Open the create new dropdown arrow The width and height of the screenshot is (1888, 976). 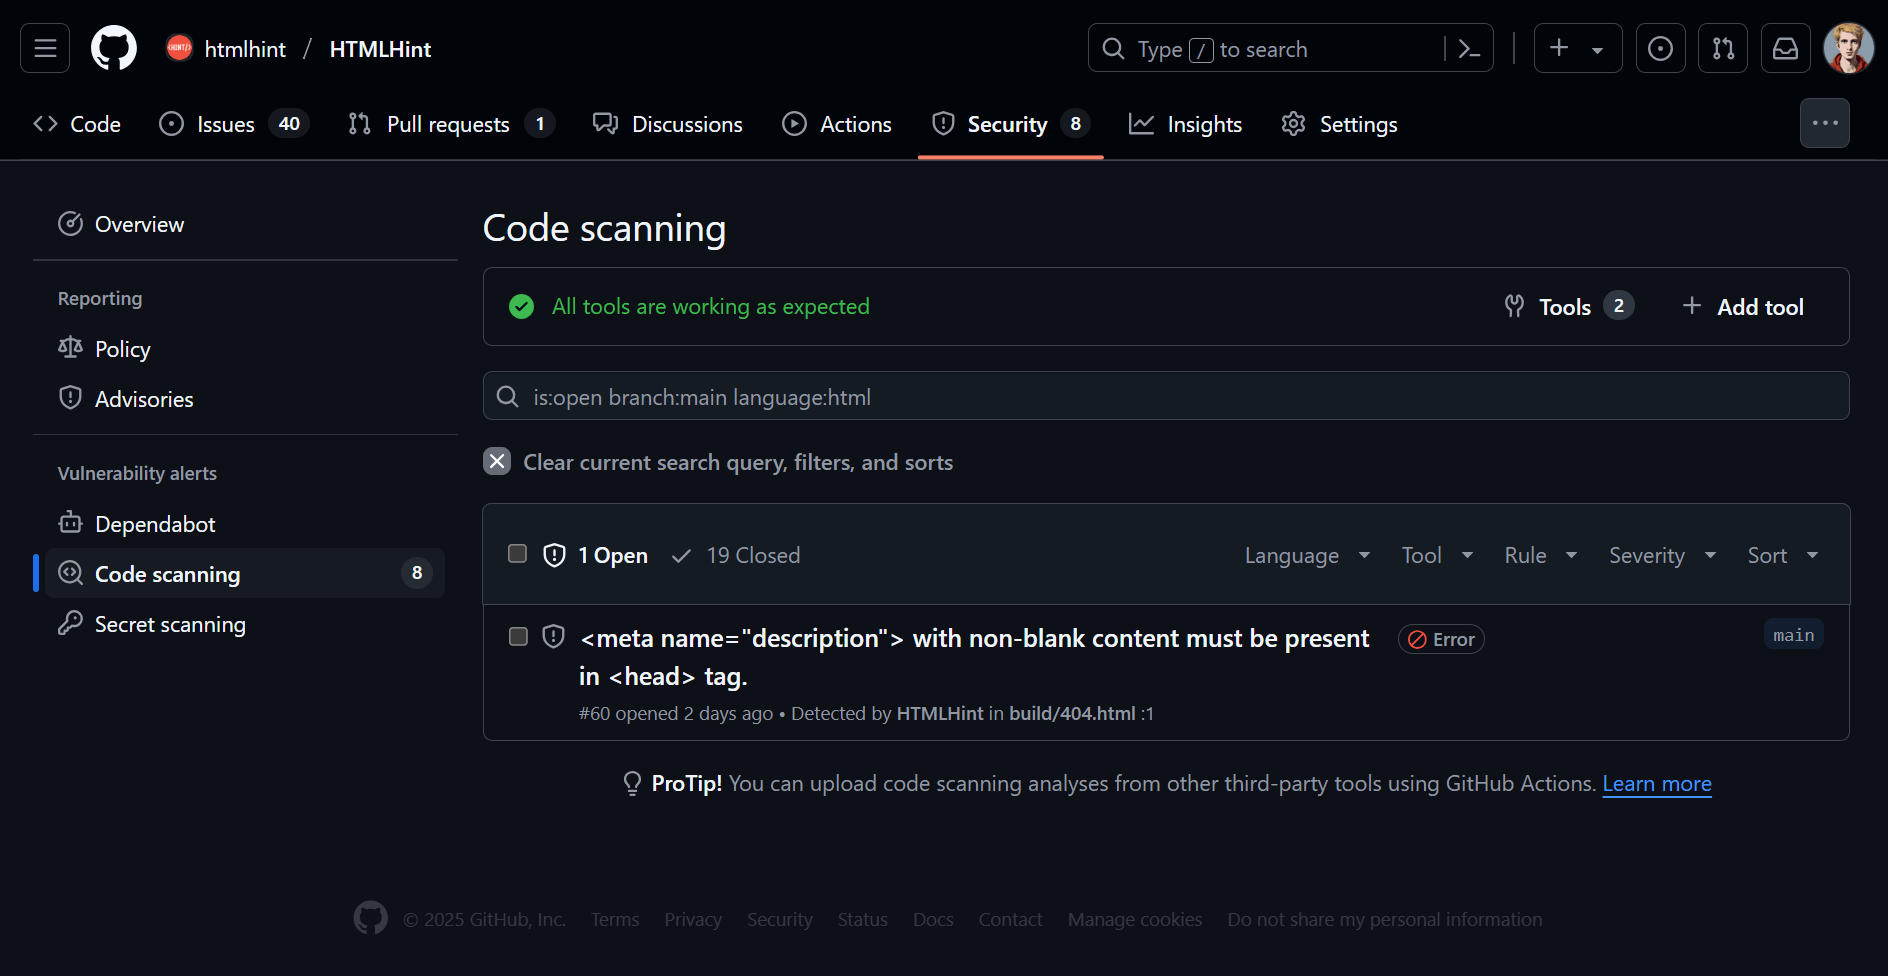[x=1597, y=47]
